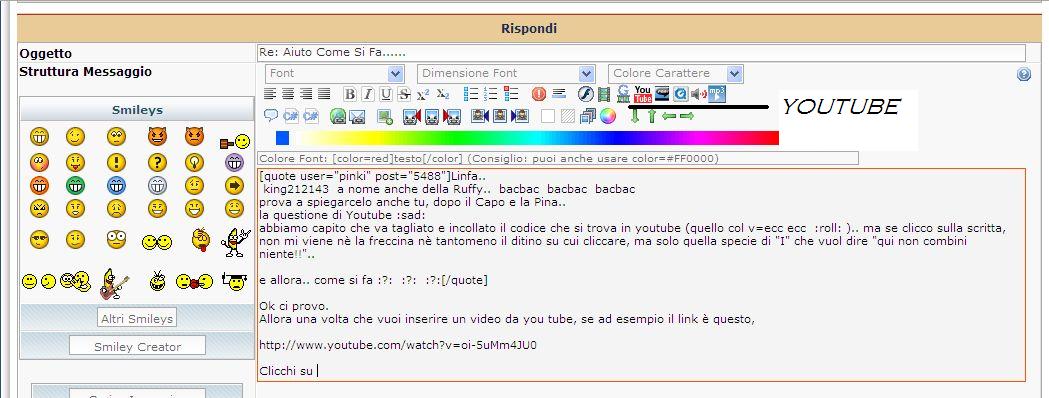Insert MP3 audio icon
The image size is (1049, 398).
tap(717, 94)
